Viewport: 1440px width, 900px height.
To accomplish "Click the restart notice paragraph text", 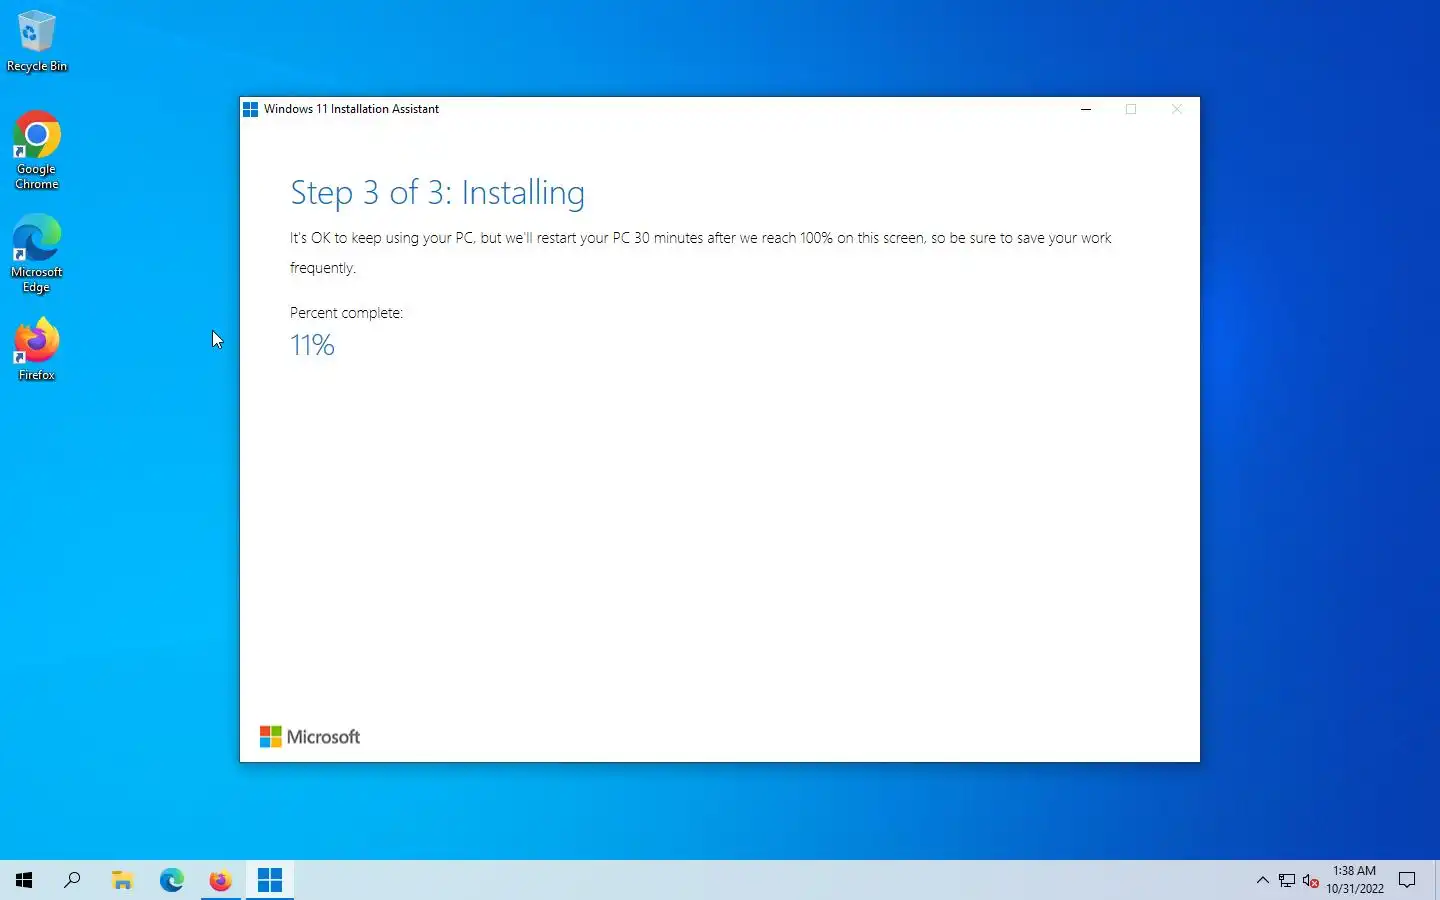I will [x=700, y=253].
